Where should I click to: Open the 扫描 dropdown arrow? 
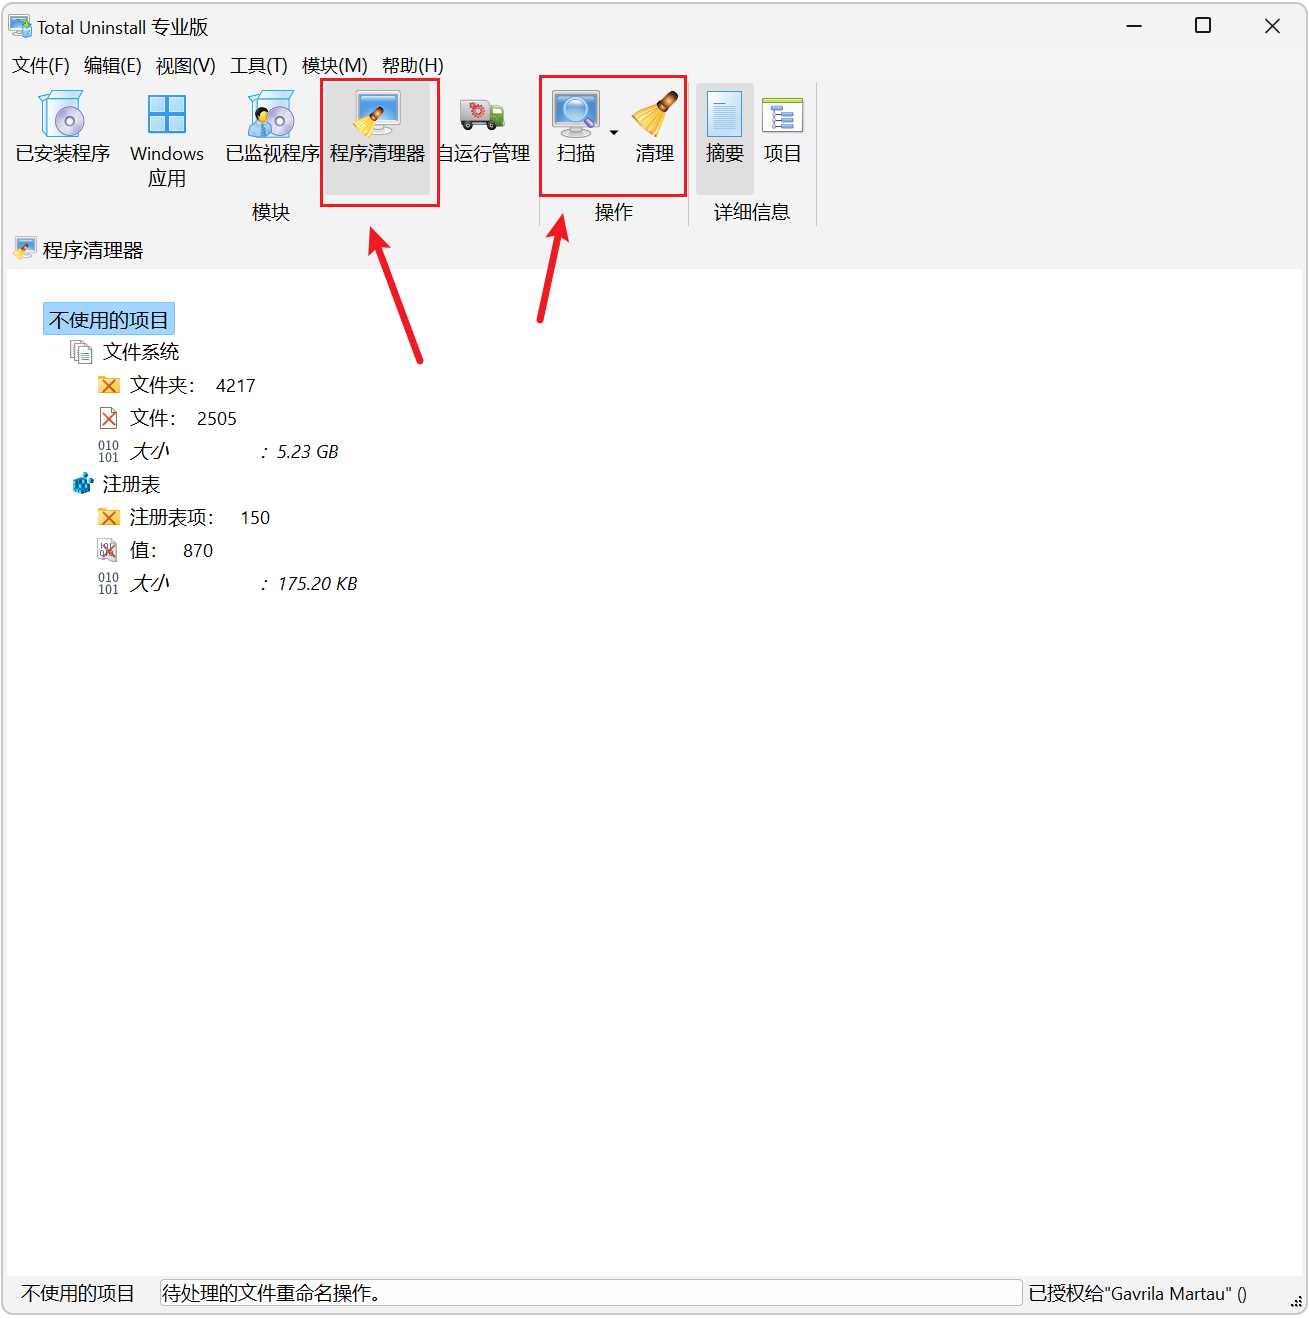click(614, 132)
